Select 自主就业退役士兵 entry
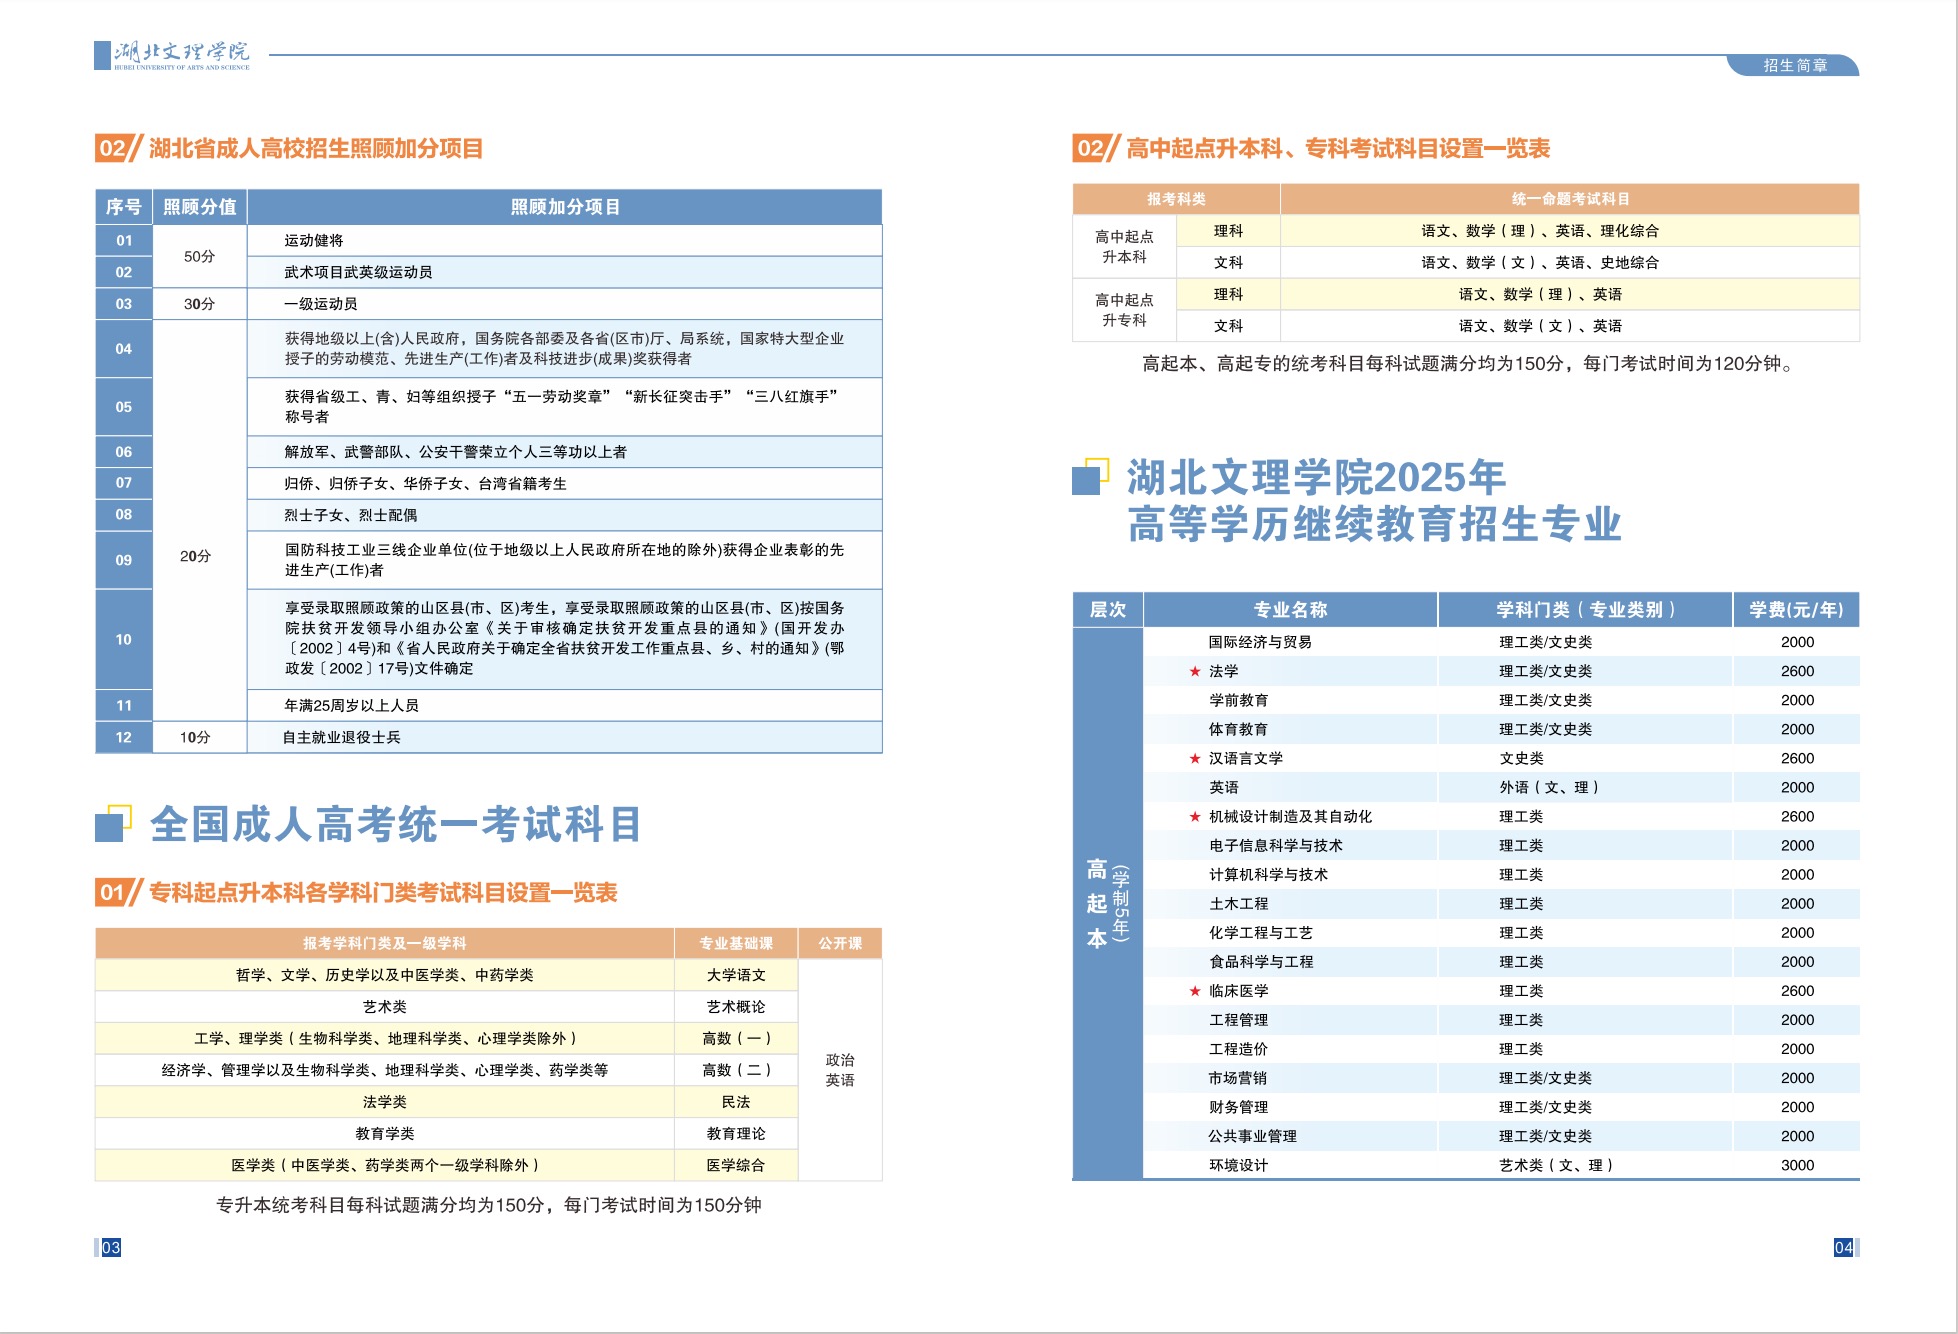1958x1334 pixels. pos(341,737)
